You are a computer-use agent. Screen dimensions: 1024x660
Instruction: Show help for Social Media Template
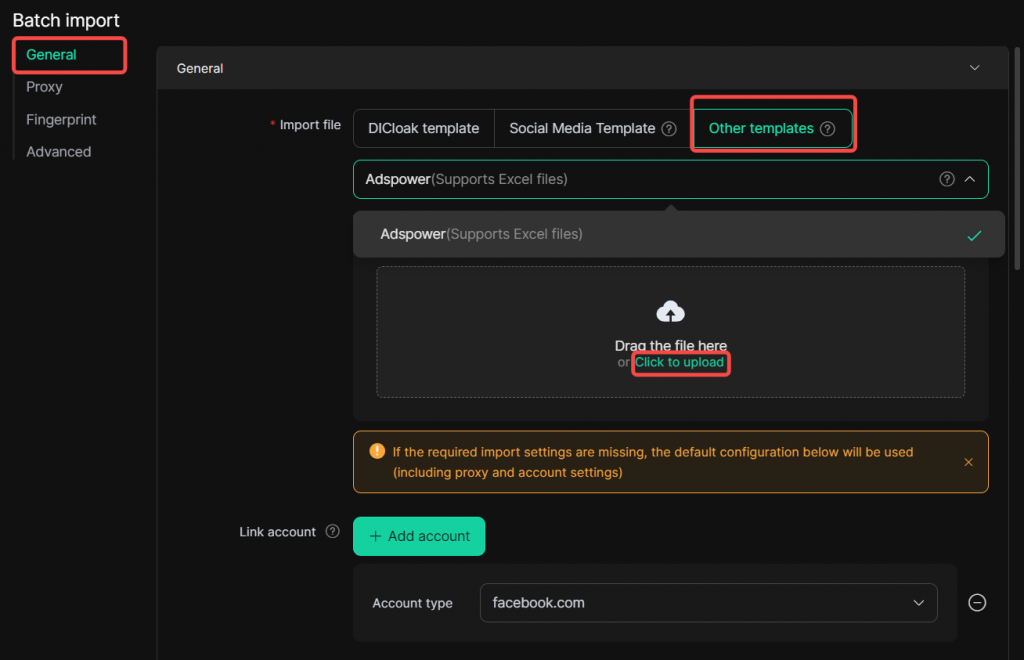(669, 129)
